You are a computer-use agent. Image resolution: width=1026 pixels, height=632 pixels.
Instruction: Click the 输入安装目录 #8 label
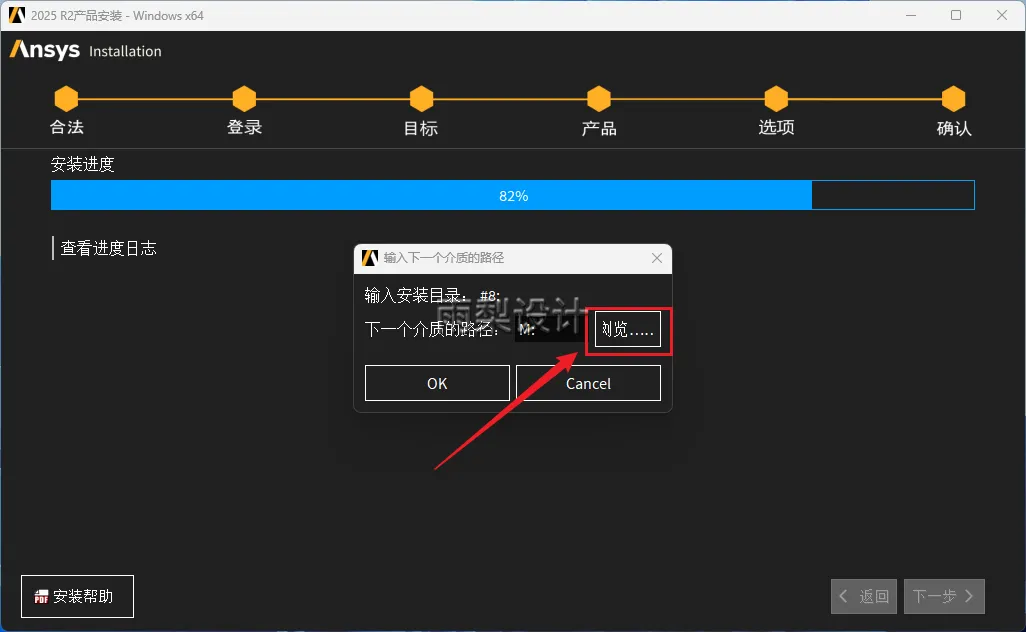433,296
